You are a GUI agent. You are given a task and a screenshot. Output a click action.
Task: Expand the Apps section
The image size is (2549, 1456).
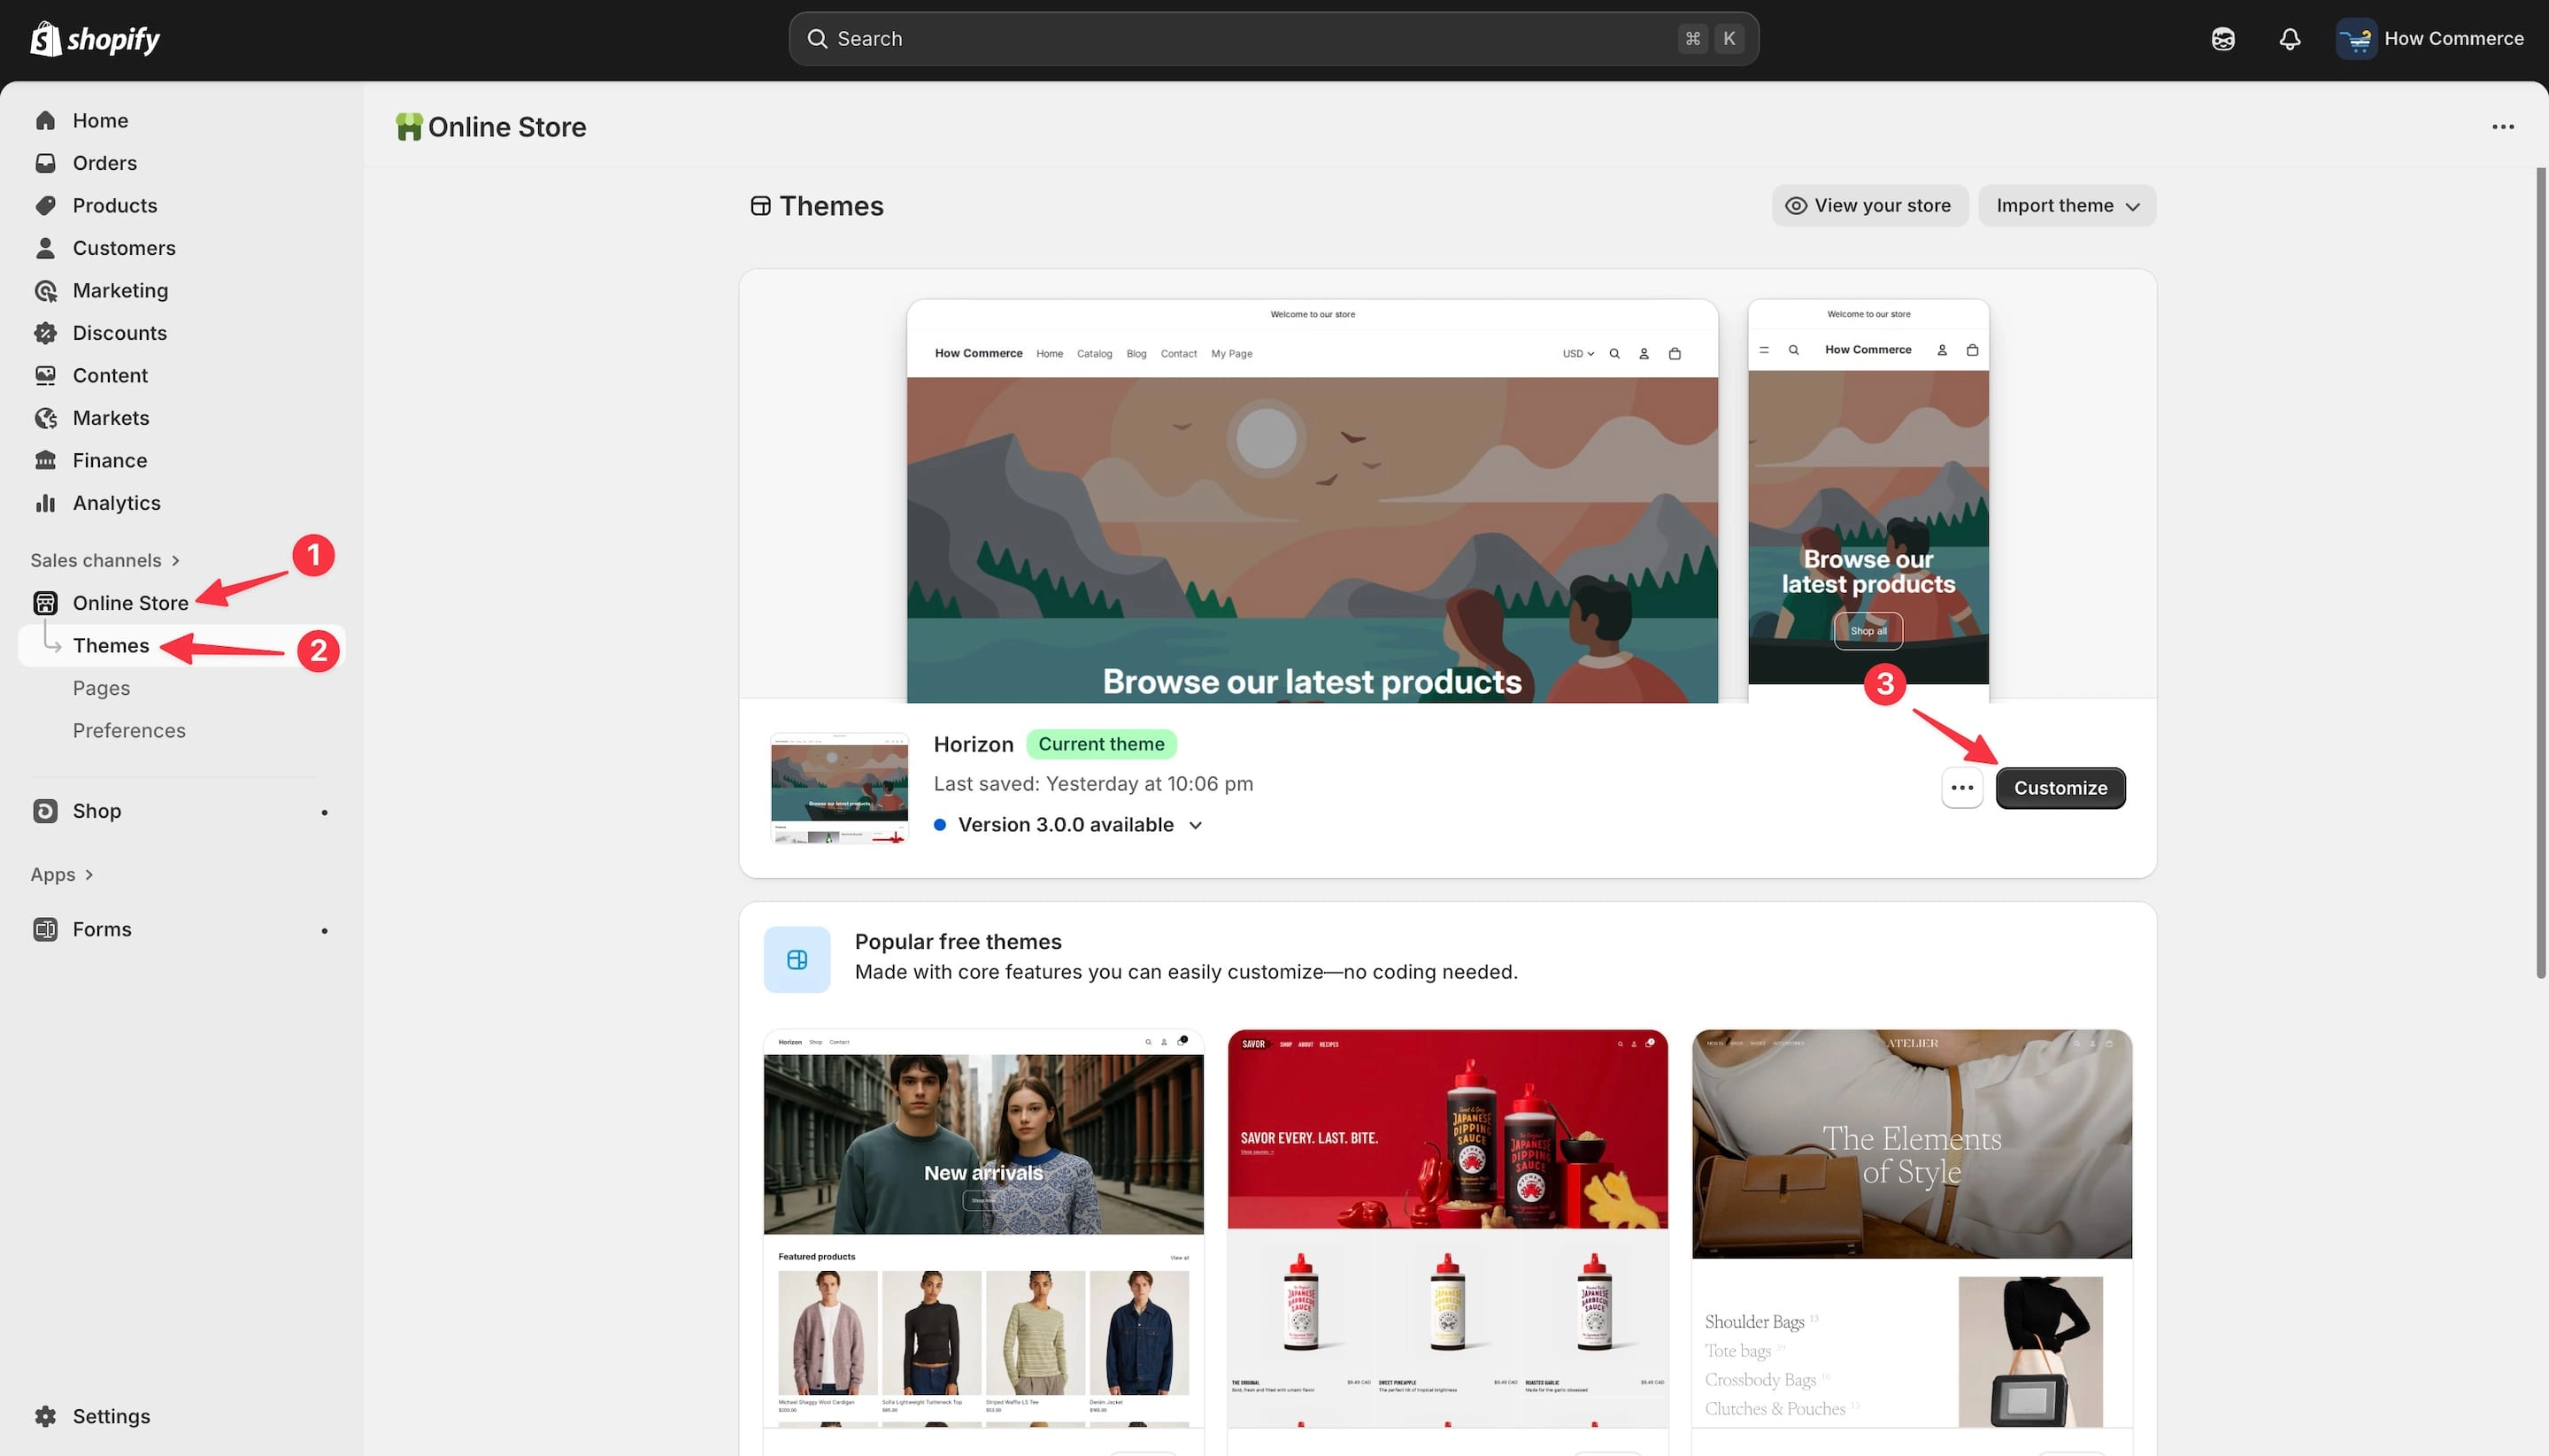(62, 875)
